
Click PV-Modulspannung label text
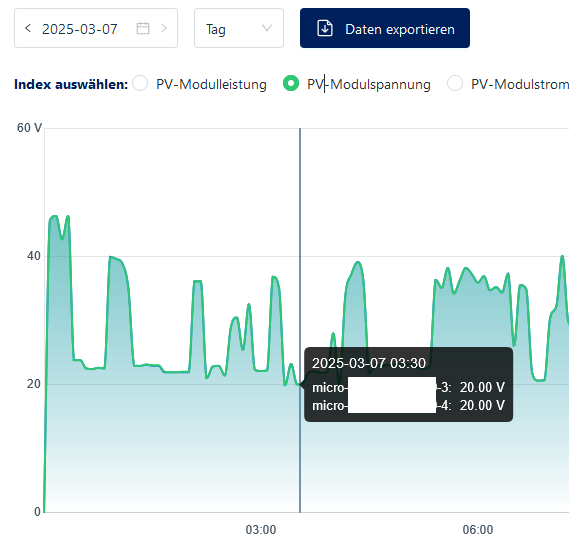click(x=369, y=85)
